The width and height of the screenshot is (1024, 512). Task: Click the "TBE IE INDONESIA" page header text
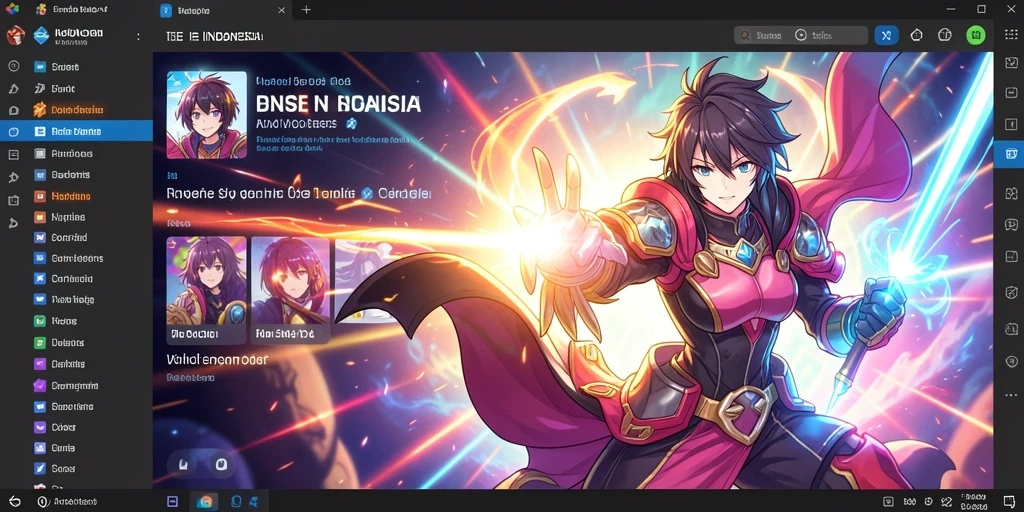pyautogui.click(x=215, y=37)
